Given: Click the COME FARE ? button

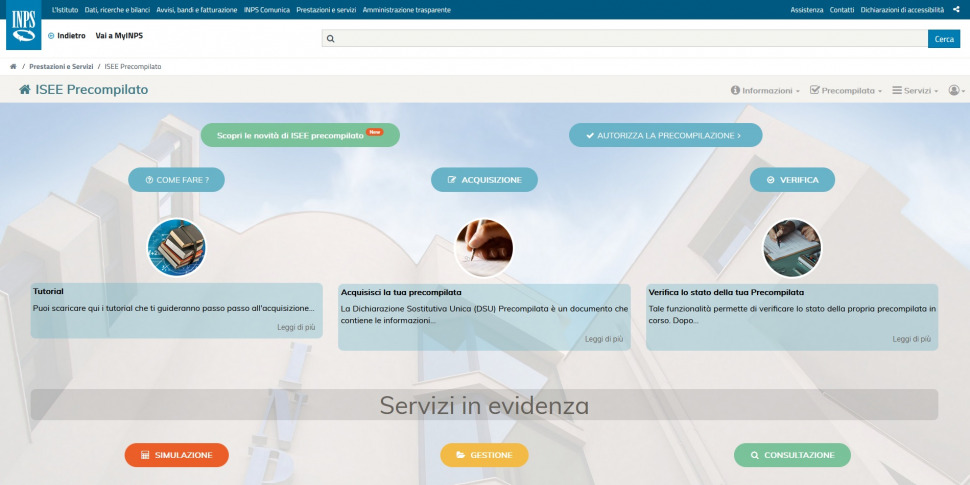Looking at the screenshot, I should coord(176,180).
